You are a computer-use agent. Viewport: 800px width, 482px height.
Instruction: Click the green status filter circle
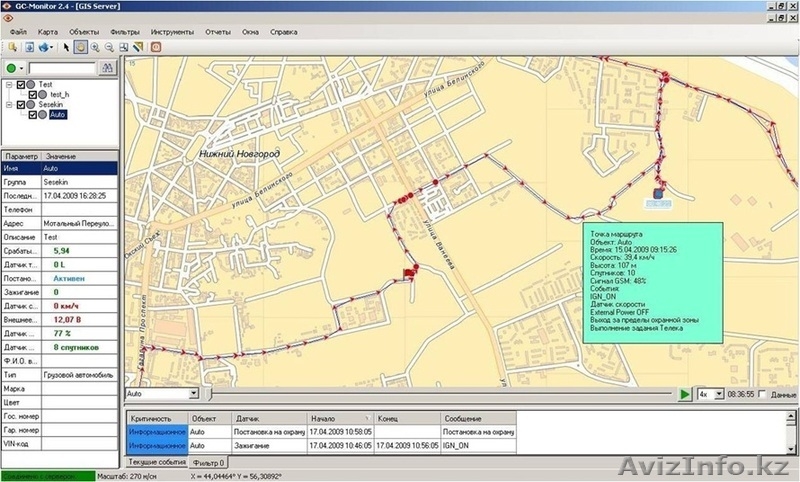coord(11,68)
